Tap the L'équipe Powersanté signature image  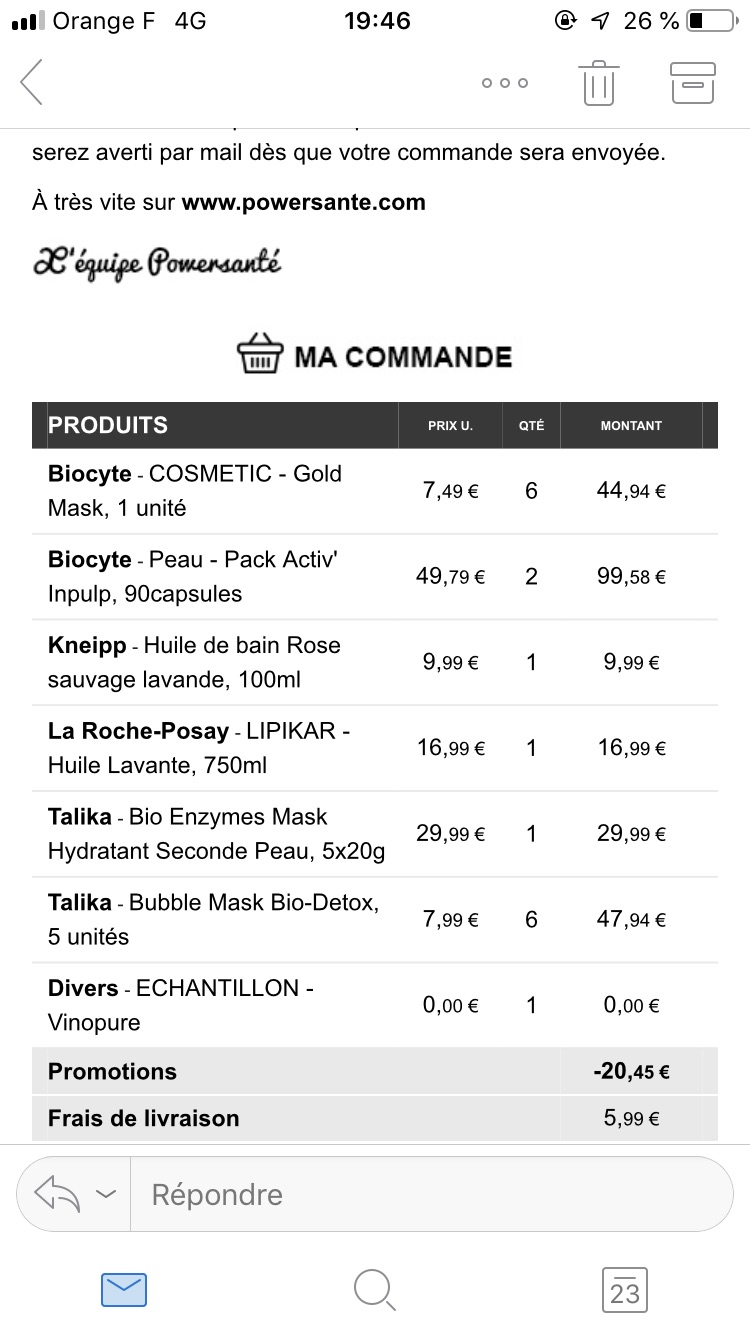pyautogui.click(x=157, y=263)
